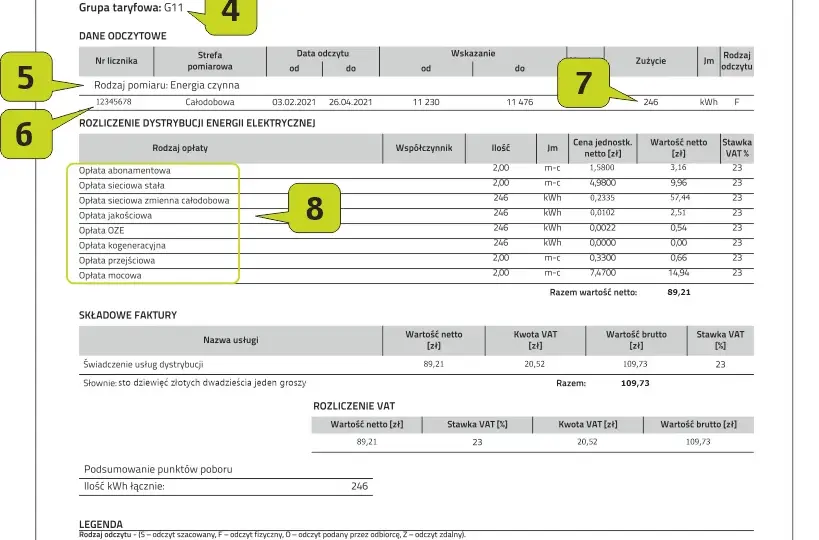819x540 pixels.
Task: Click 'Rodzaj pomiaru: Energia czynna' line
Action: point(167,85)
